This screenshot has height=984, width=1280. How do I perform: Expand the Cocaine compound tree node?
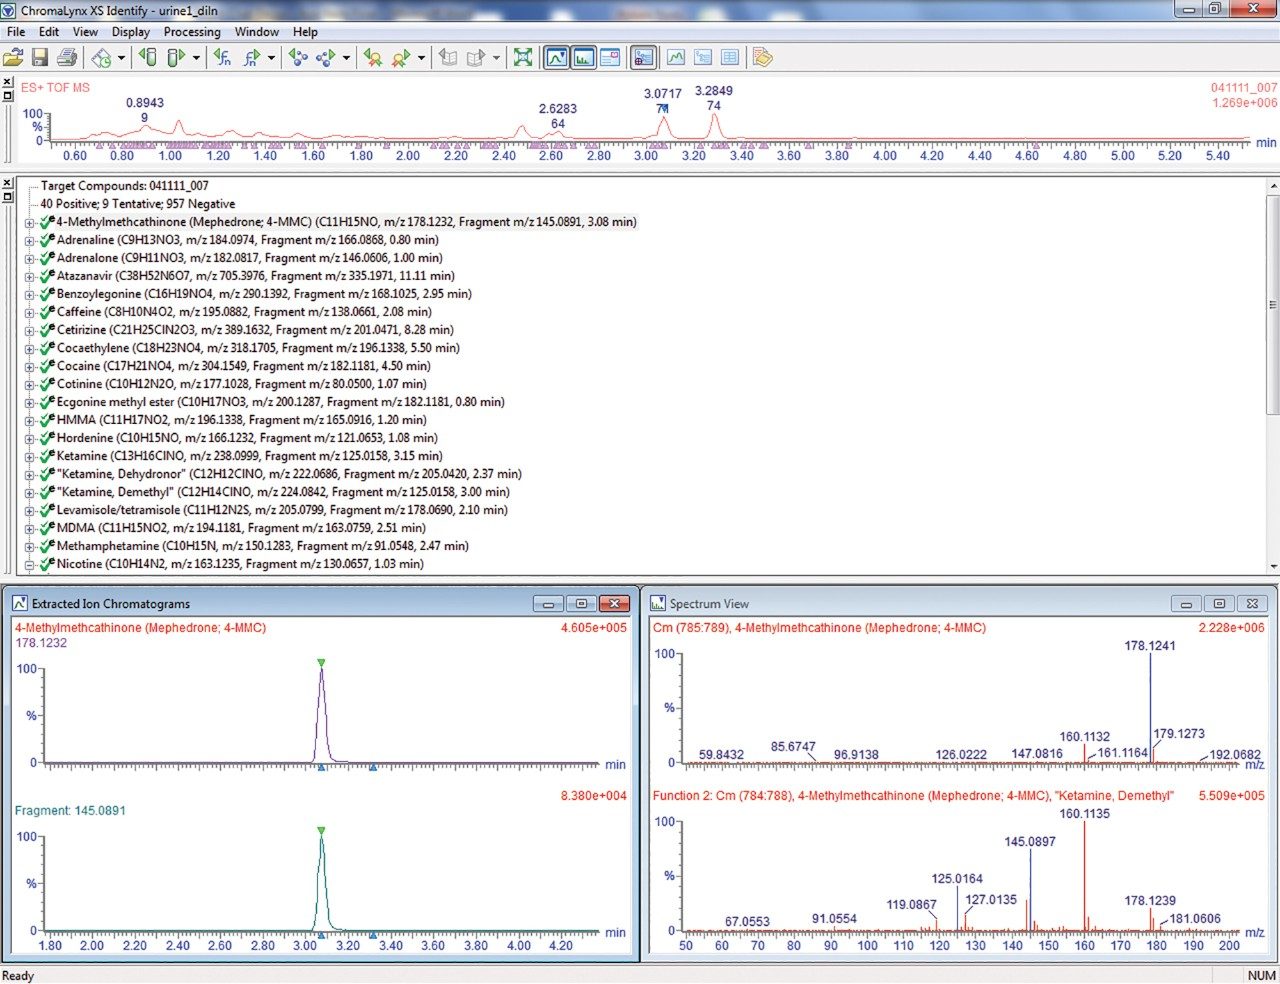(30, 366)
